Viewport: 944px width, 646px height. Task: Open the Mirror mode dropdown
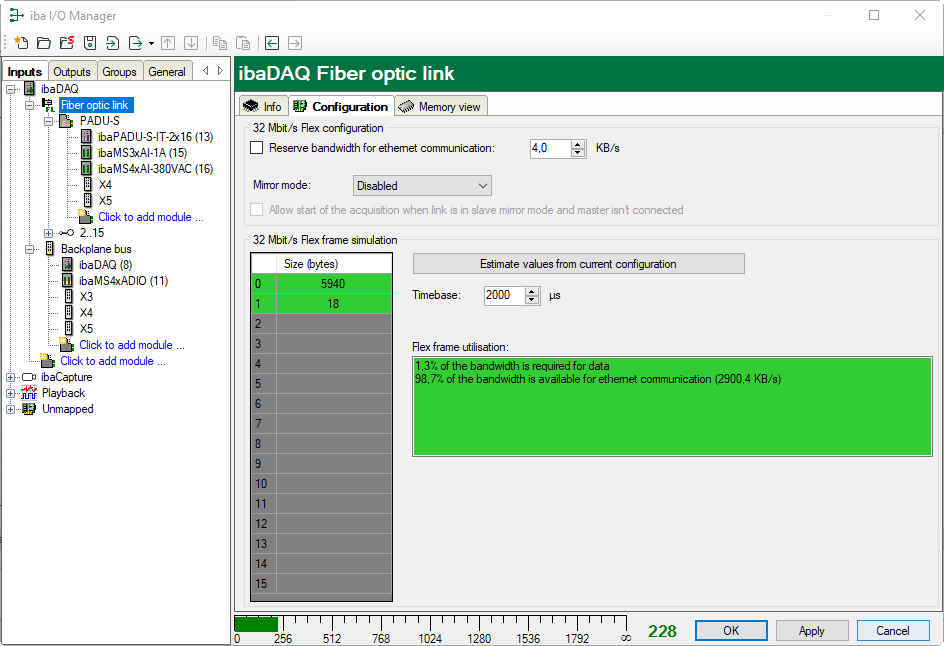422,186
